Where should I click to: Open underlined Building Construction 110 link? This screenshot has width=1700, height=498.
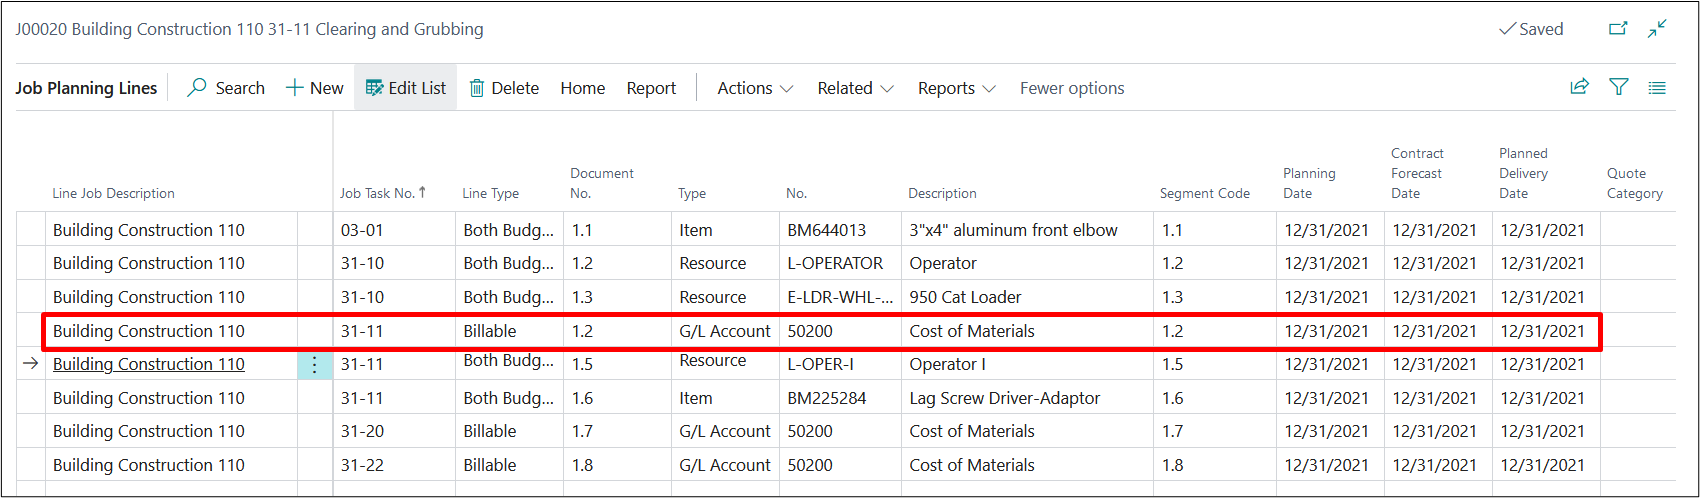click(x=148, y=364)
